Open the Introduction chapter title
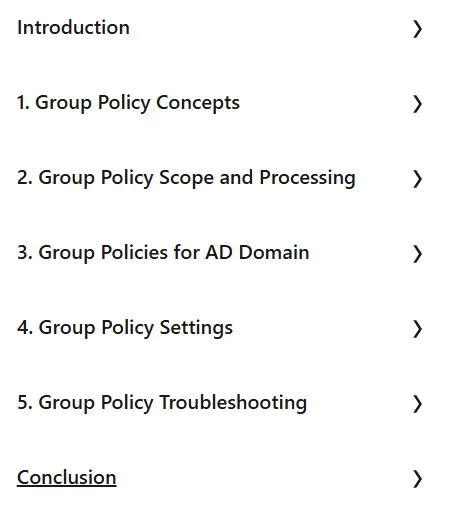This screenshot has width=449, height=514. point(73,27)
